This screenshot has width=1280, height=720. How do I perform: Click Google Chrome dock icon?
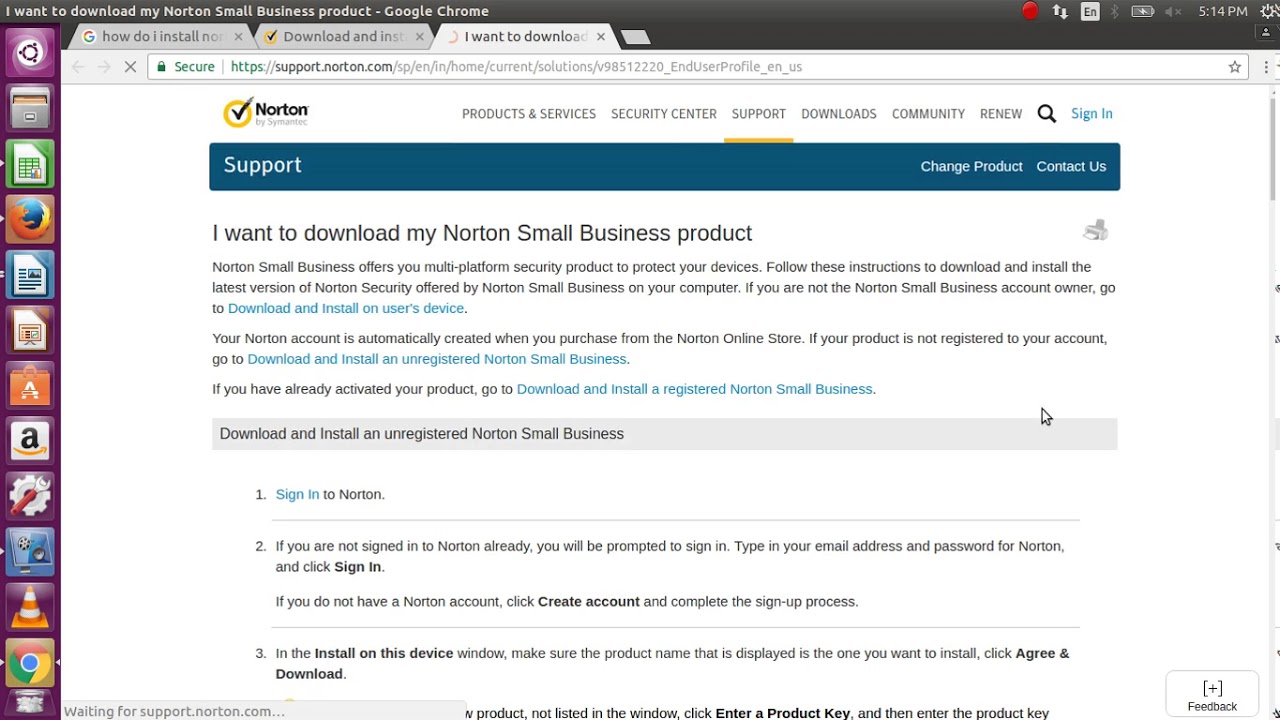coord(30,662)
